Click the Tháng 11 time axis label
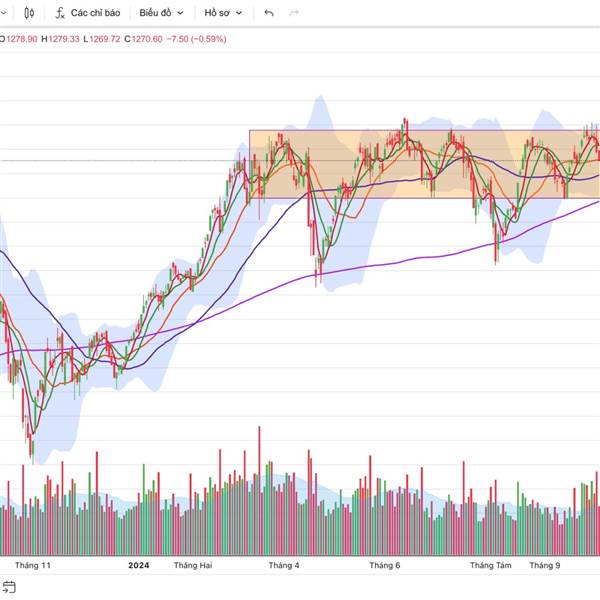This screenshot has width=600, height=600. pos(33,565)
